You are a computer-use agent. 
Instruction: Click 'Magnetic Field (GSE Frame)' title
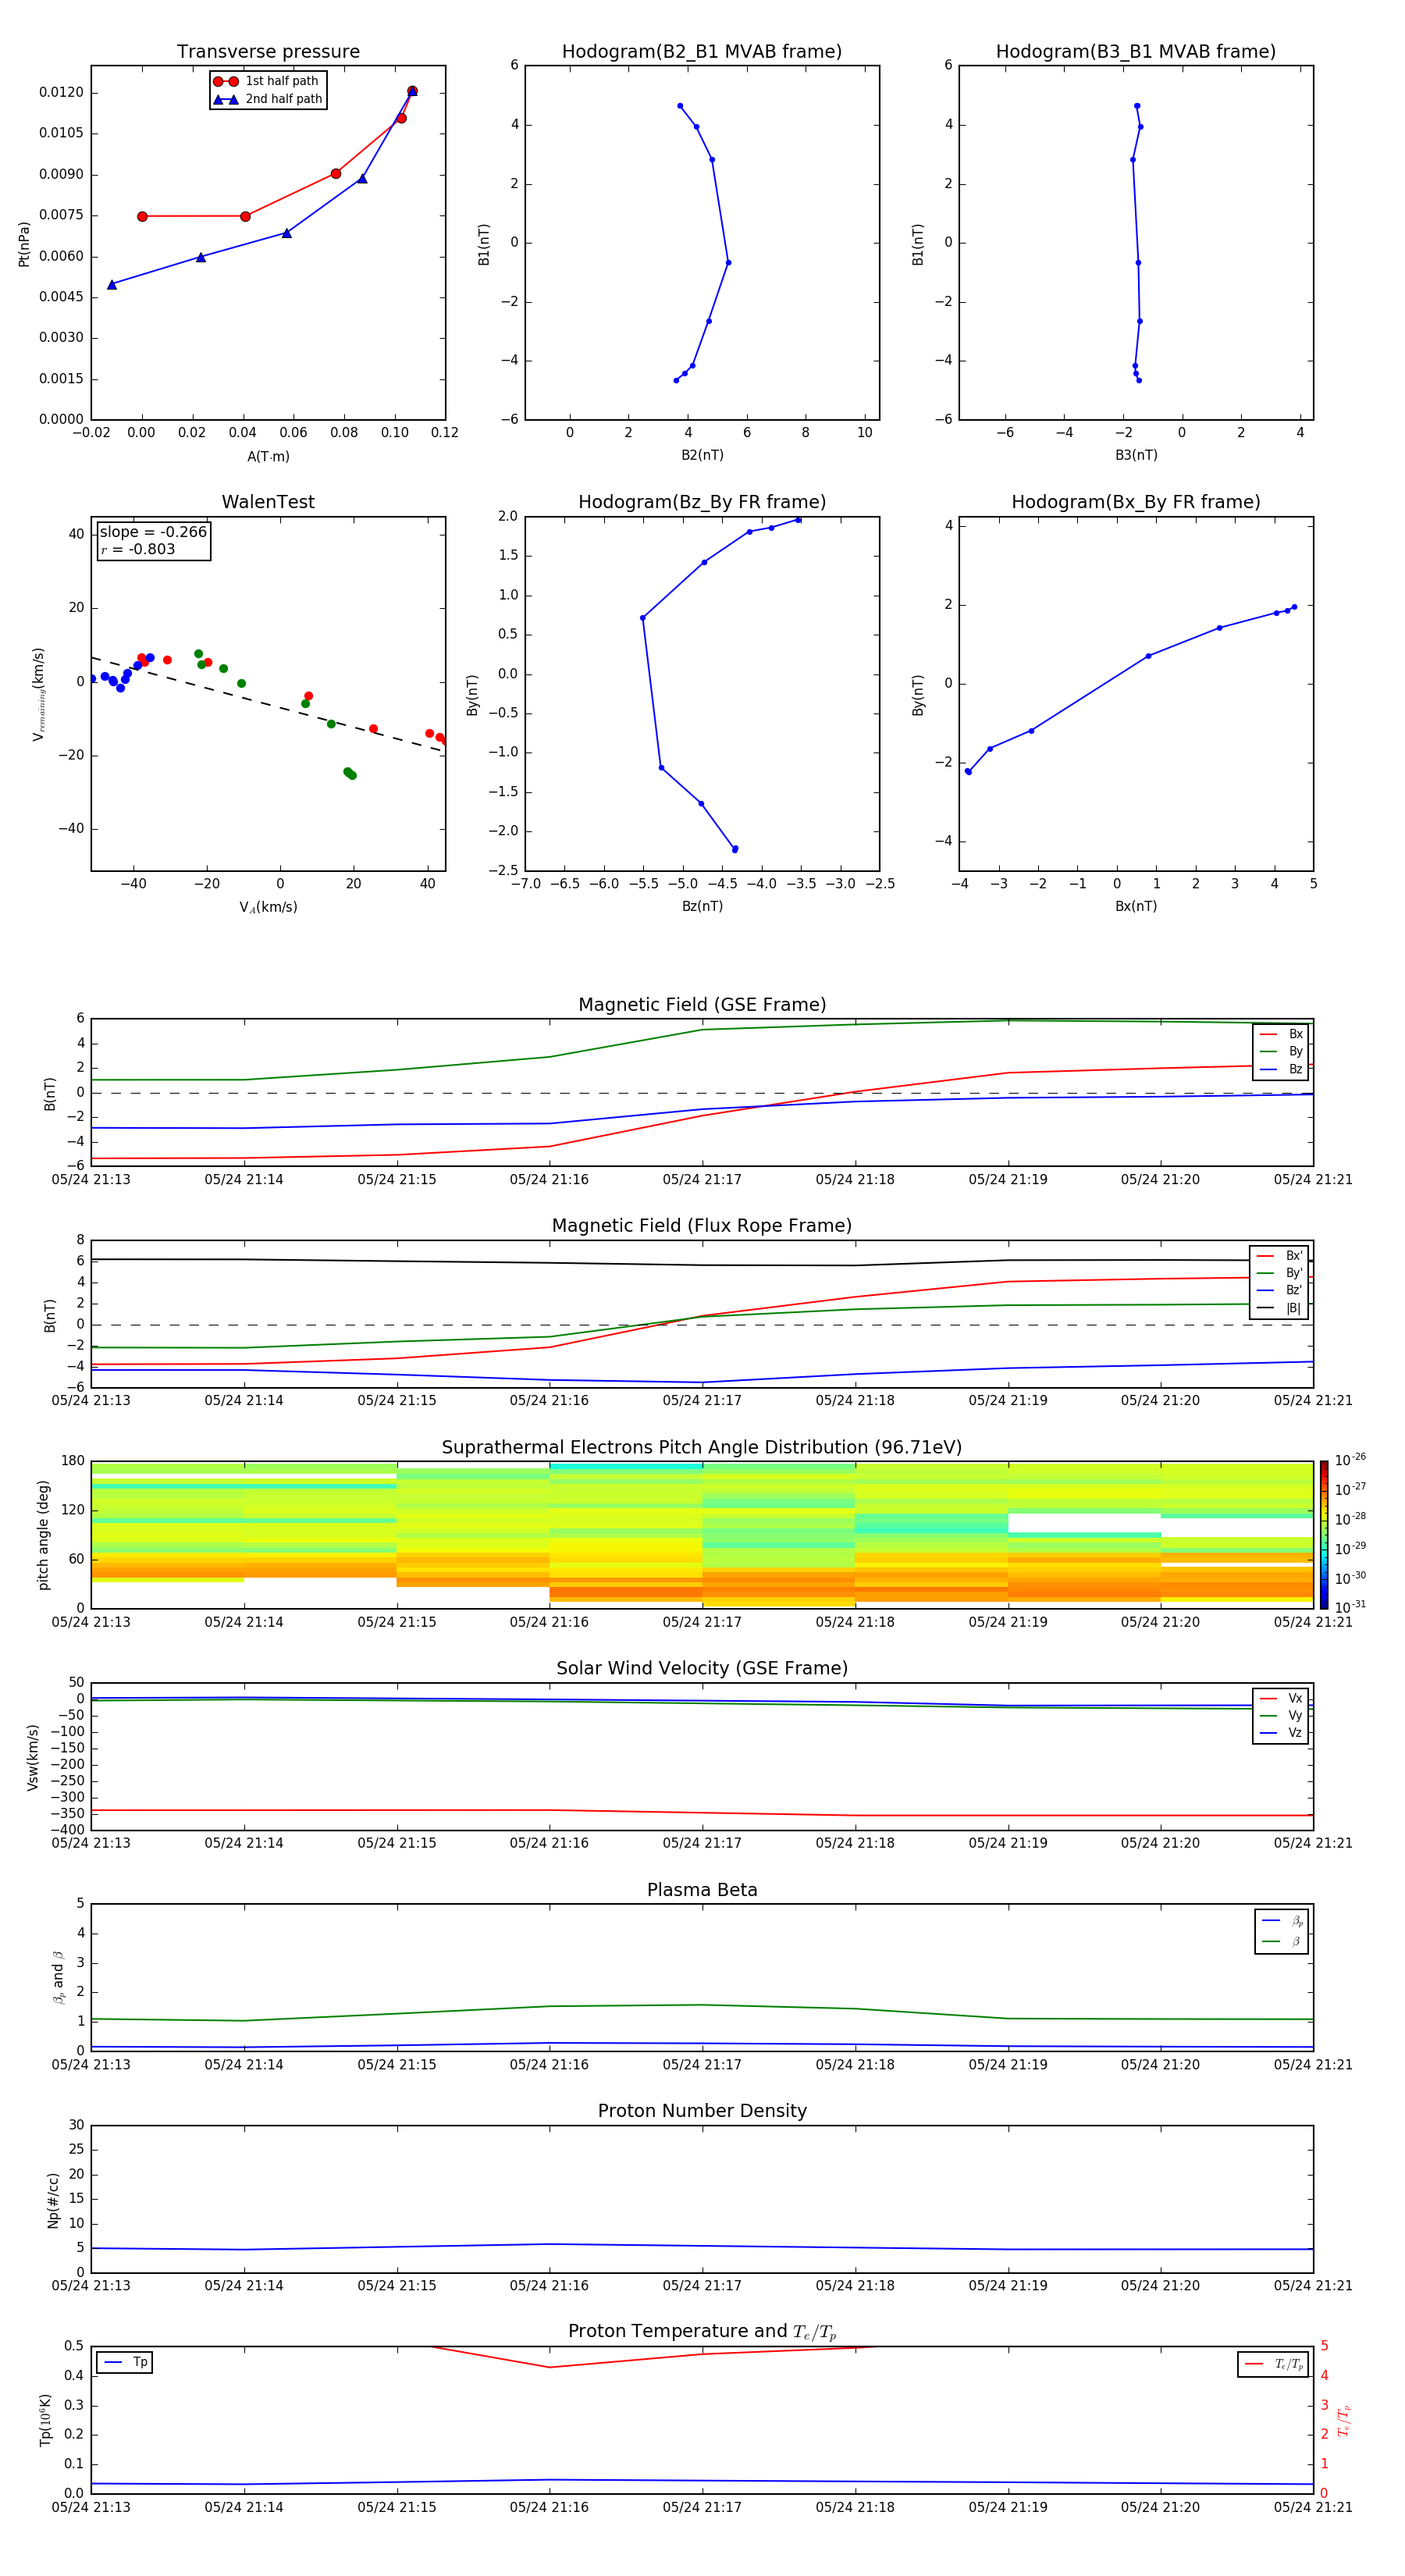click(702, 1005)
